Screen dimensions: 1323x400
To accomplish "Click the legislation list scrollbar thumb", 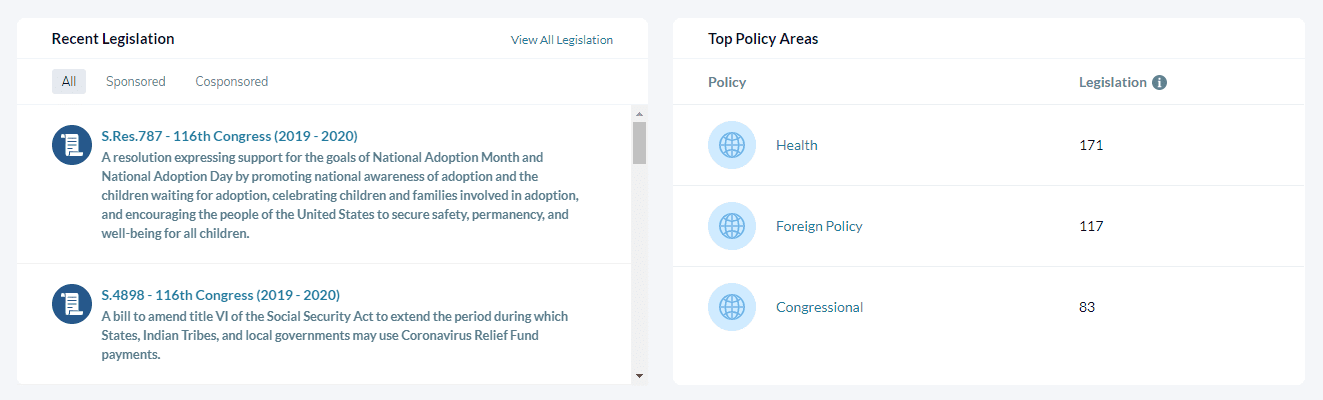I will tap(639, 142).
